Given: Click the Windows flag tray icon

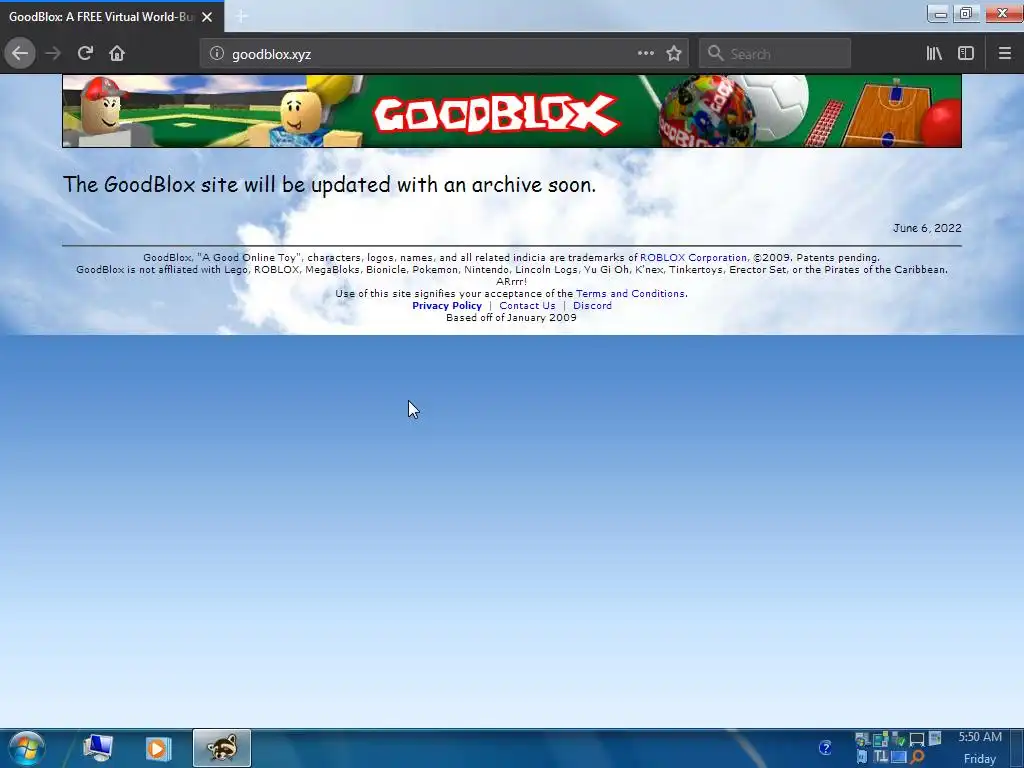Looking at the screenshot, I should tap(861, 739).
